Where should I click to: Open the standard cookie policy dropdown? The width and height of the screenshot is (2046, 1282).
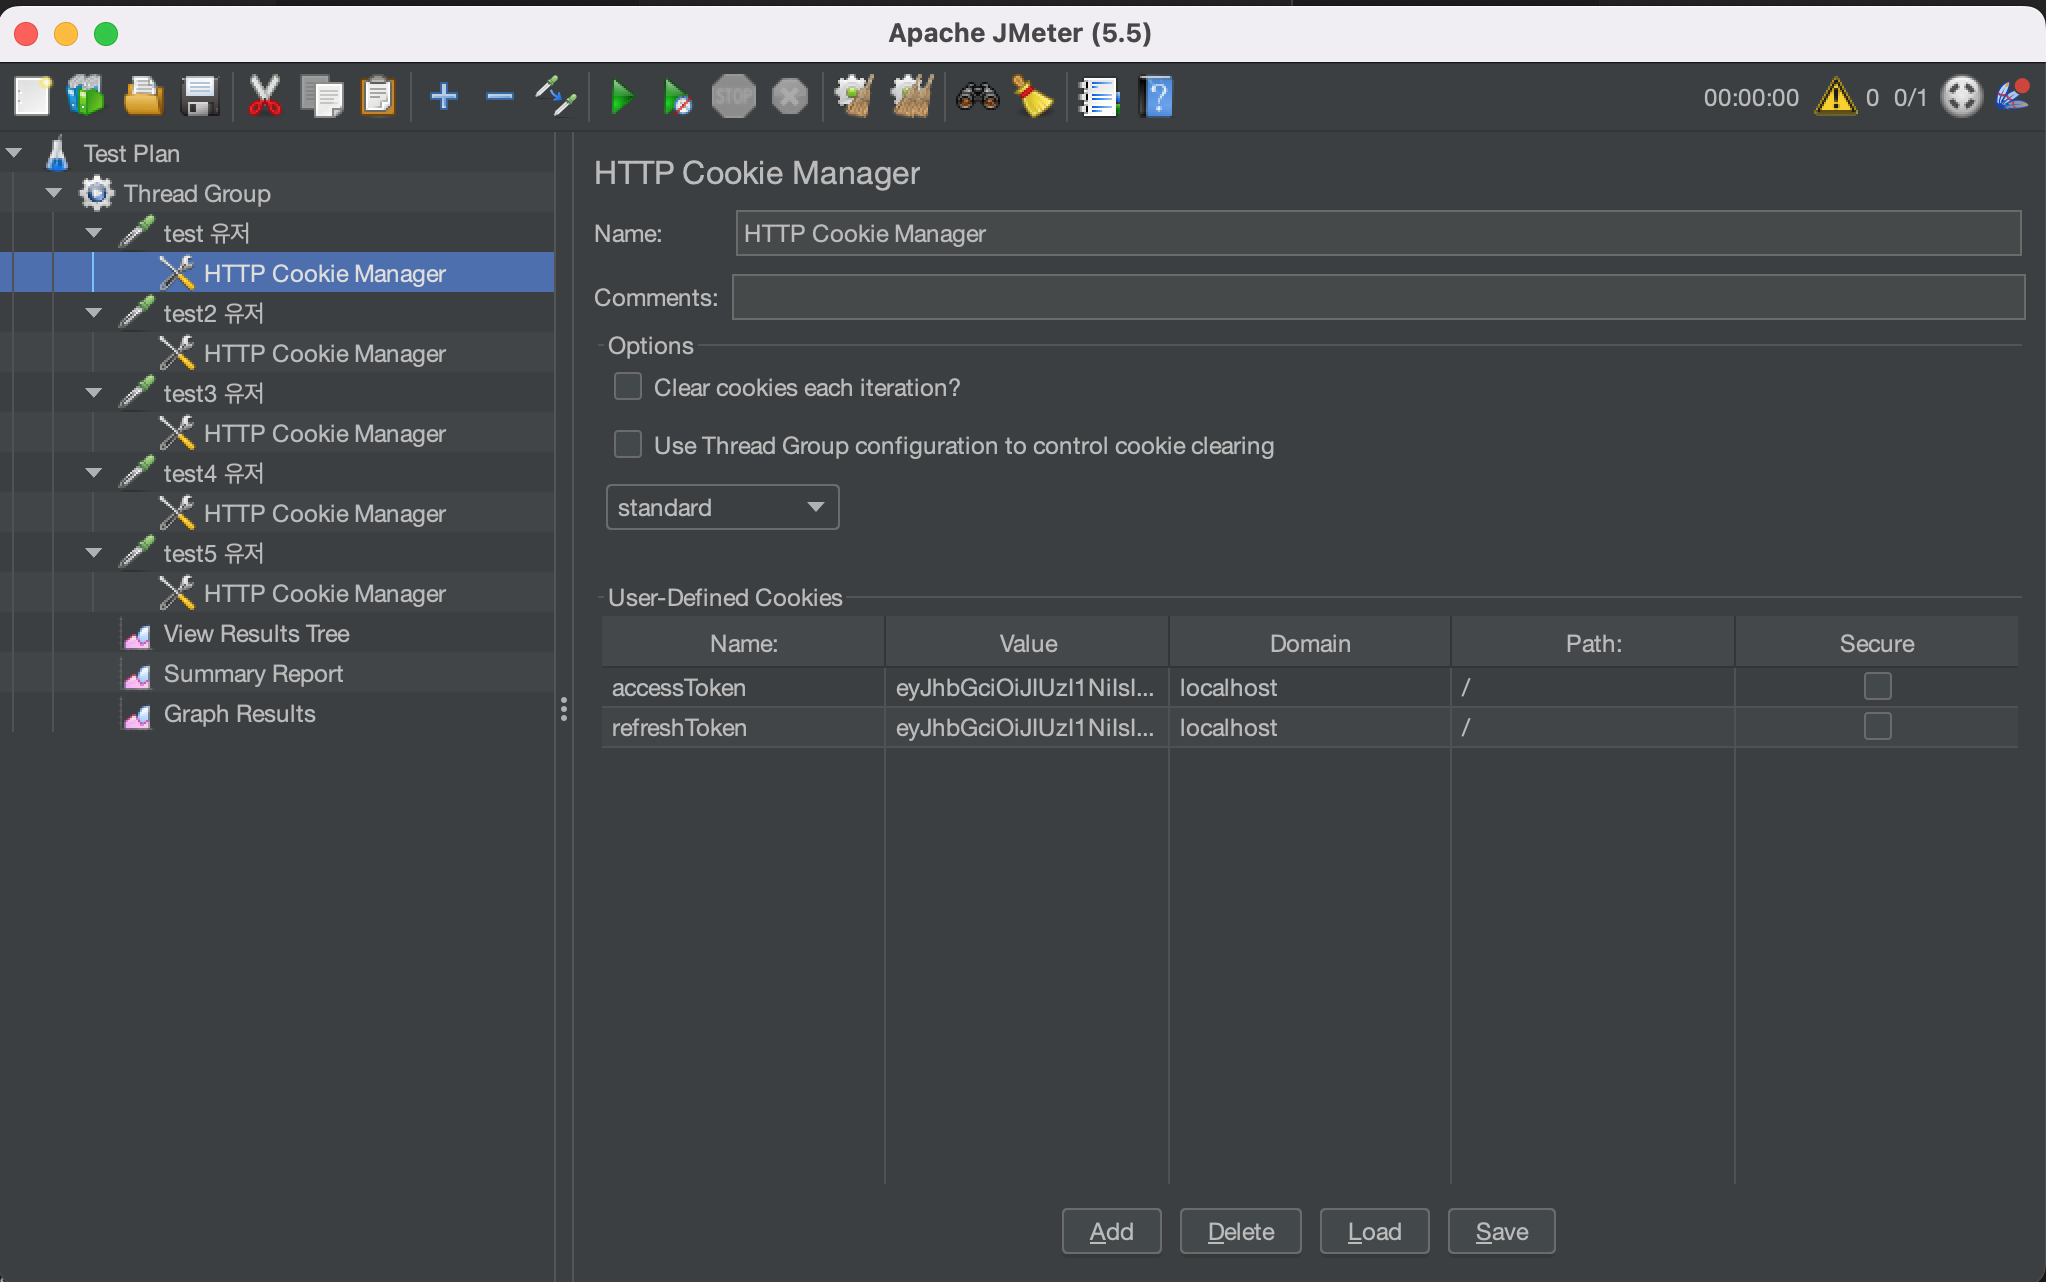coord(722,507)
